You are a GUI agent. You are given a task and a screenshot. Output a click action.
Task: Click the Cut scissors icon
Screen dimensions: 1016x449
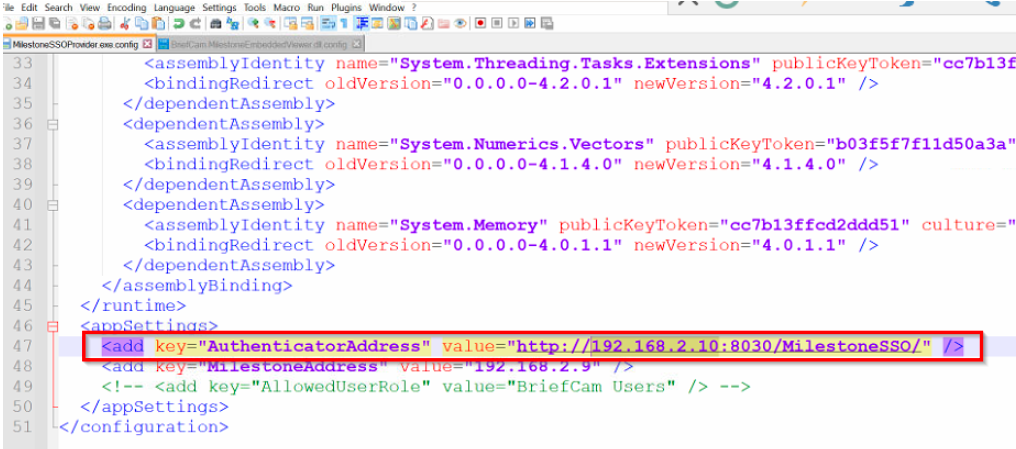125,22
